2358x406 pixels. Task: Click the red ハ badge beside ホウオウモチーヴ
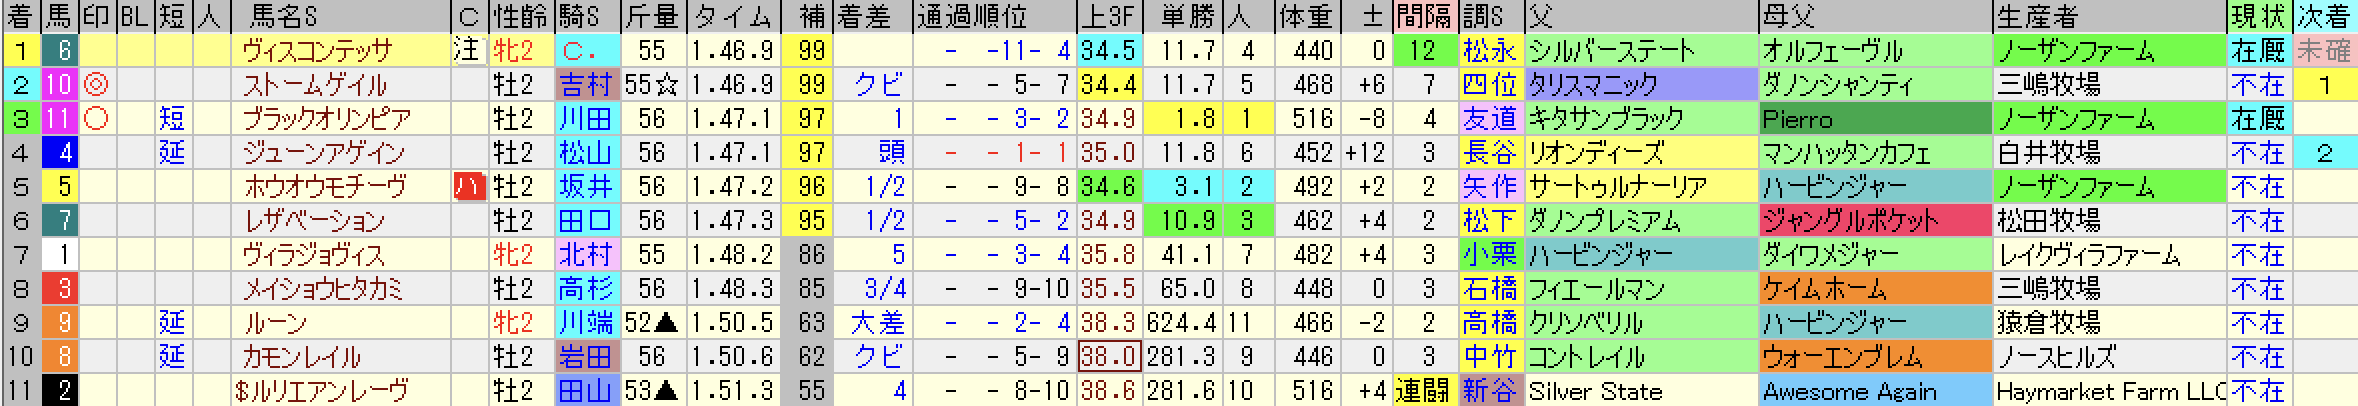[x=467, y=187]
